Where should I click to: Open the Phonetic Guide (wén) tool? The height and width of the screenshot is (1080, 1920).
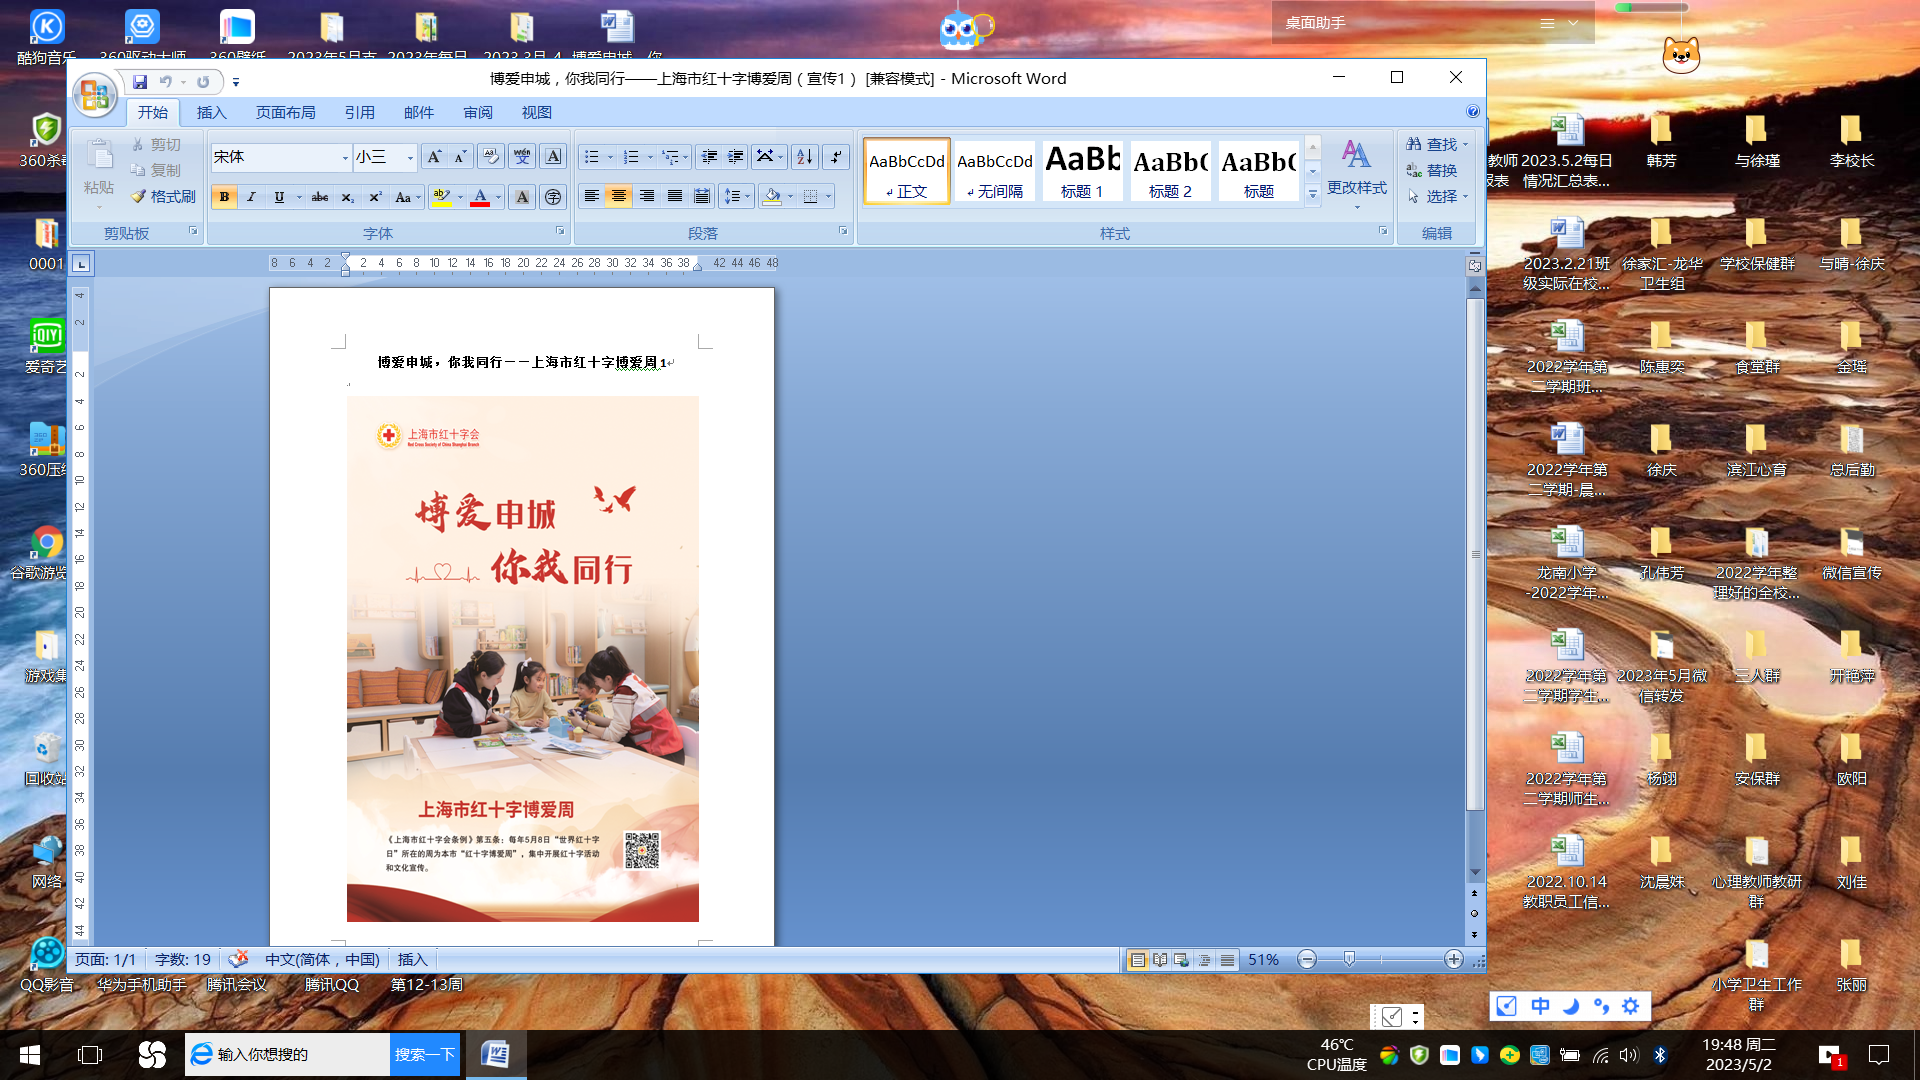point(522,157)
